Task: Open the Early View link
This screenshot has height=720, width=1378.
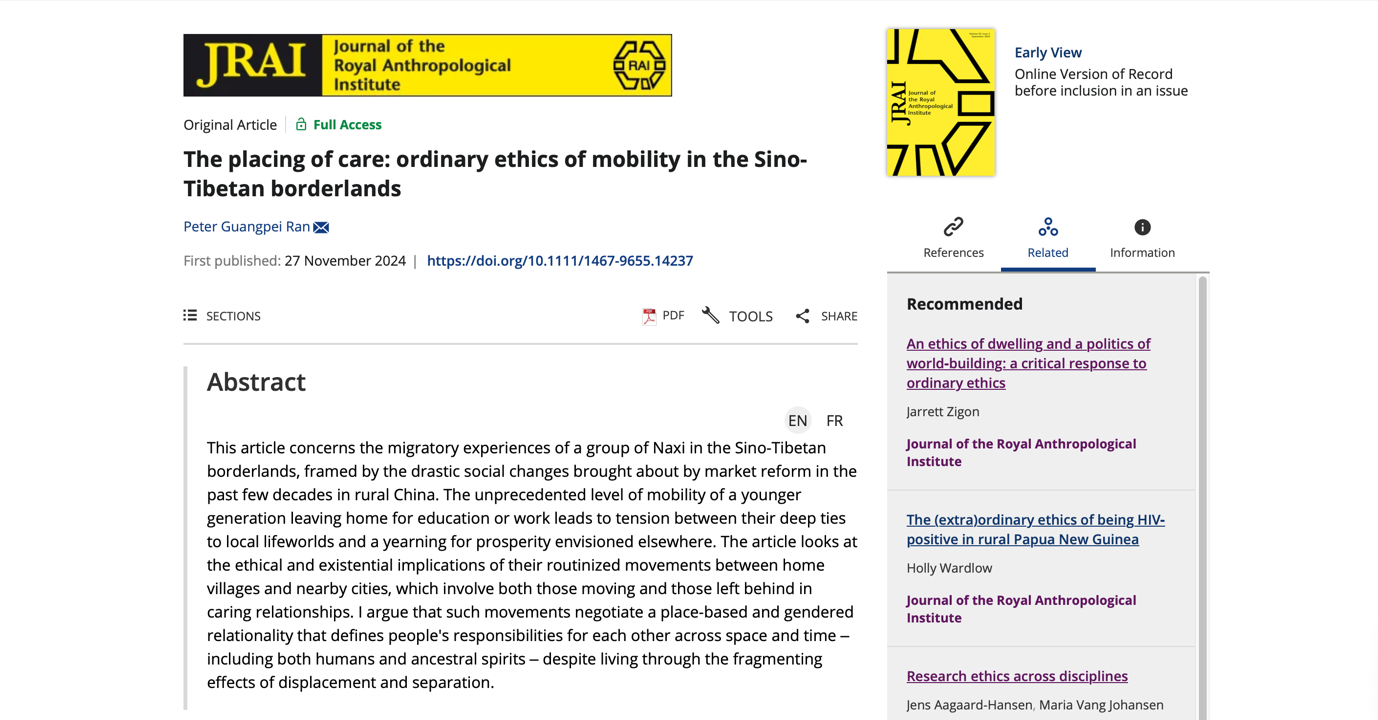Action: click(1047, 53)
